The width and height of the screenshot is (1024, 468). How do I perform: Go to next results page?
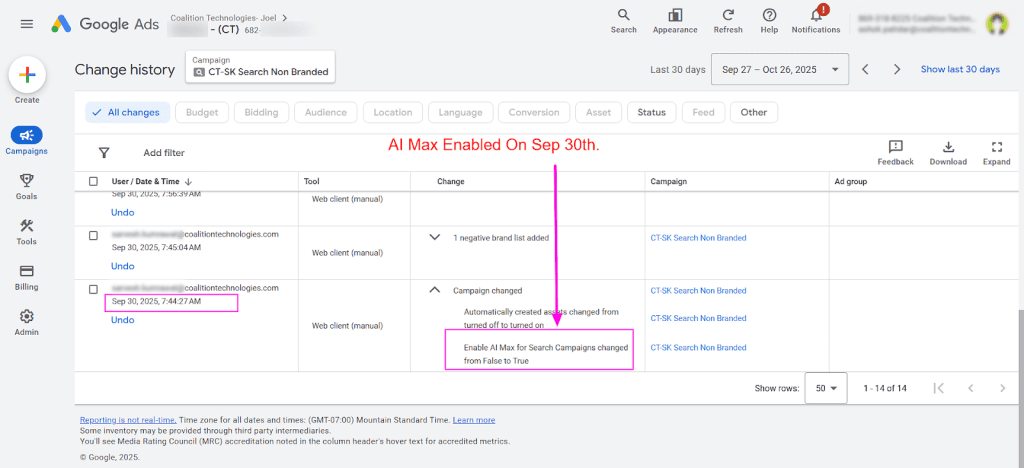pos(1002,388)
